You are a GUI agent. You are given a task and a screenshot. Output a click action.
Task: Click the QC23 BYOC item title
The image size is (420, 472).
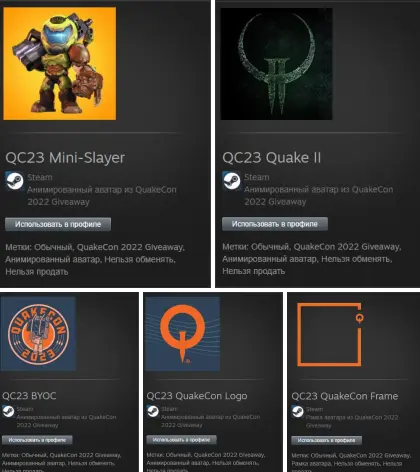pos(29,396)
